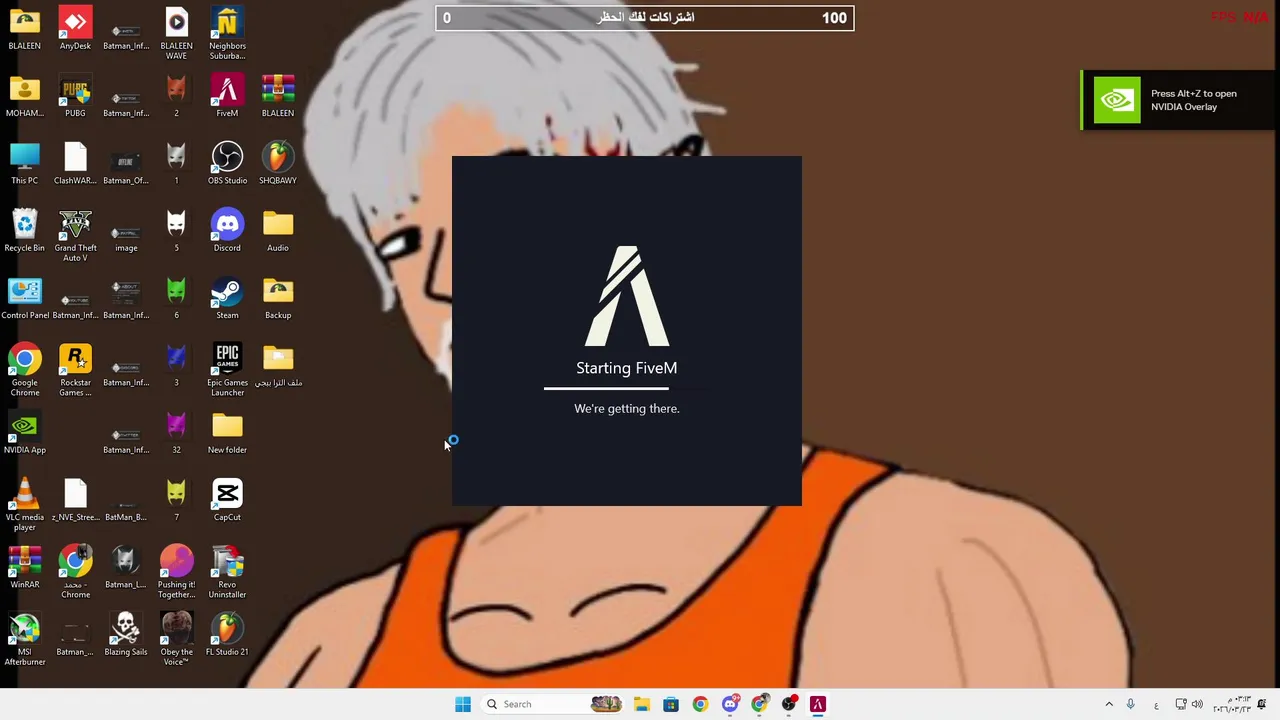Open Pushing it! Together shortcut
Viewport: 1280px width, 720px height.
pyautogui.click(x=176, y=572)
